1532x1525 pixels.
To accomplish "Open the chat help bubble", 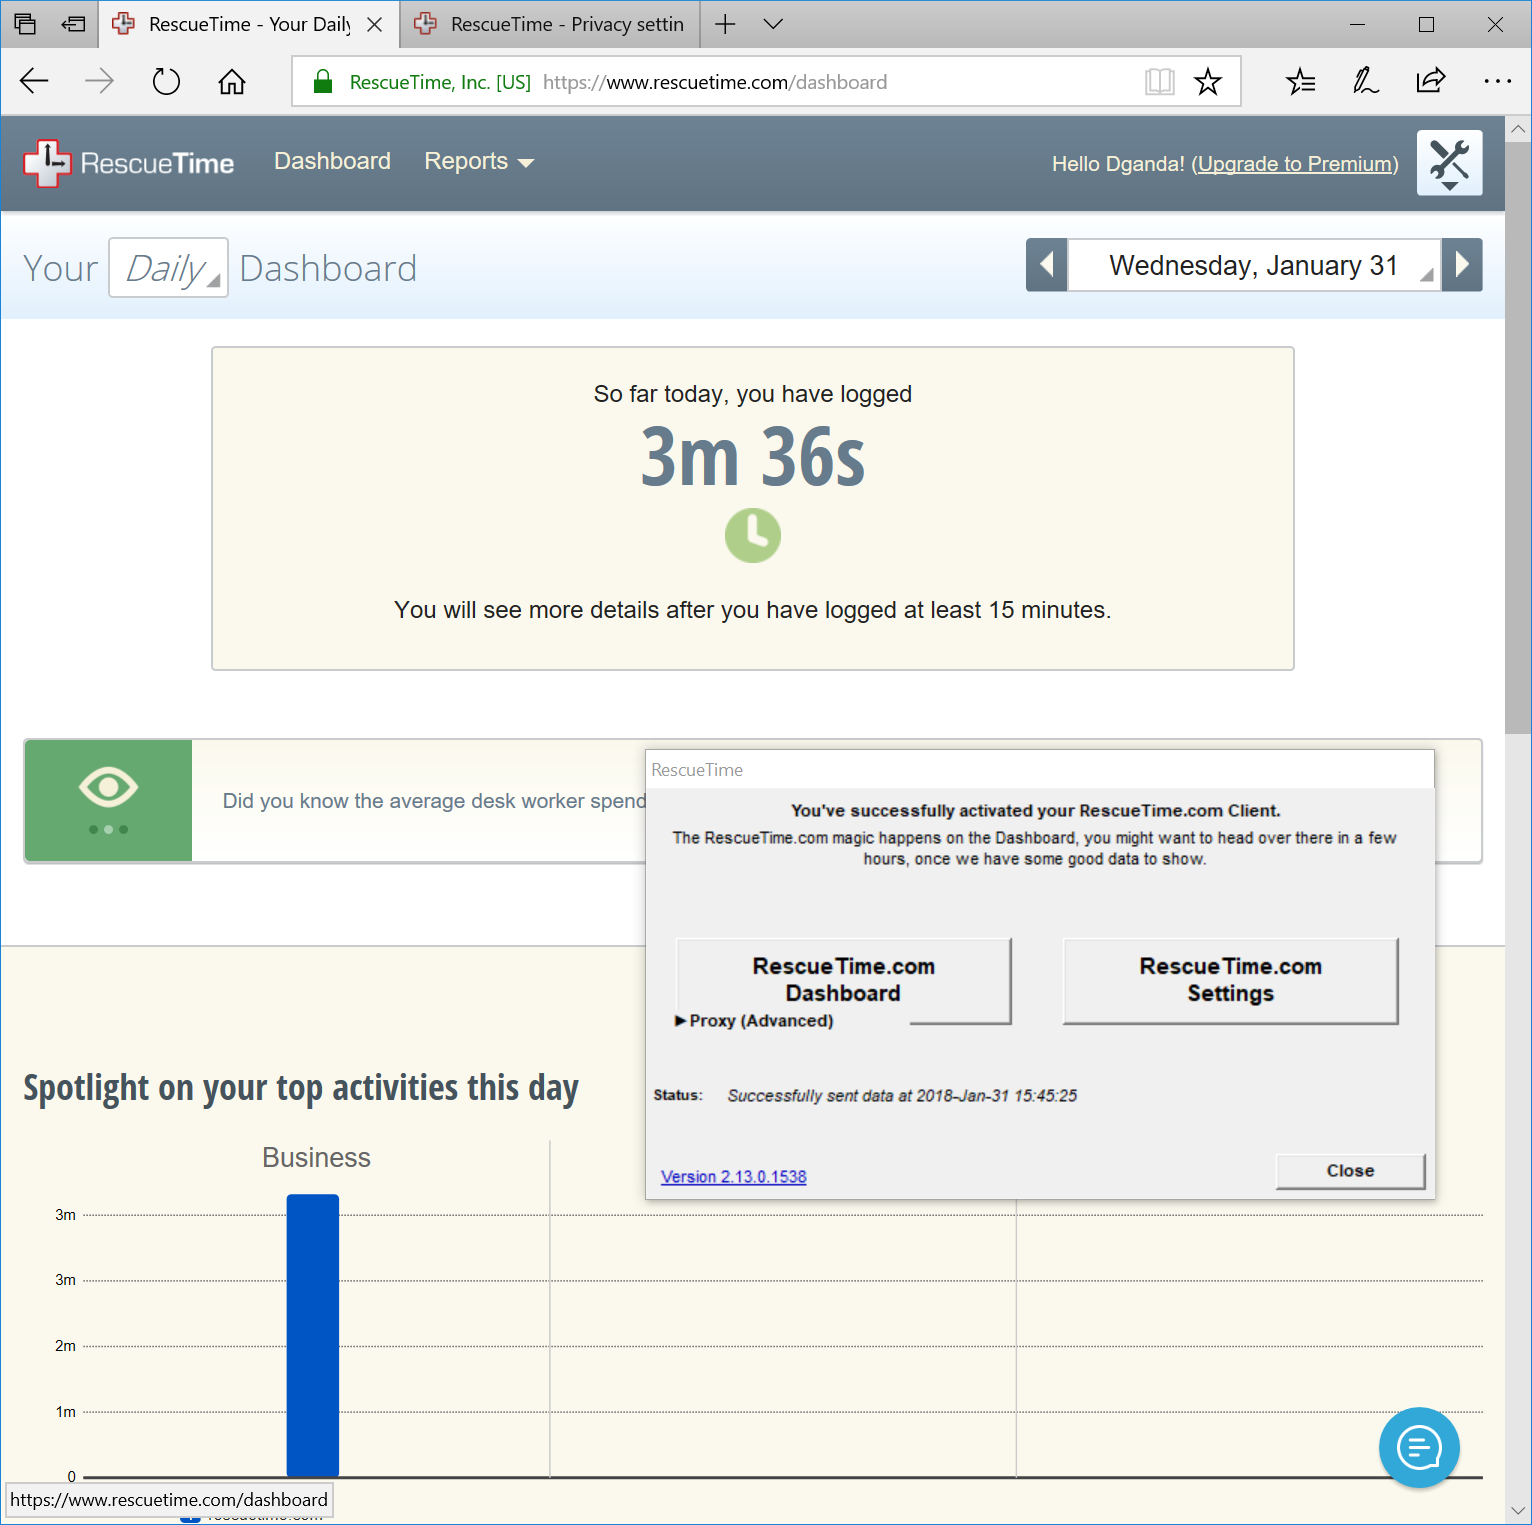I will [x=1419, y=1447].
